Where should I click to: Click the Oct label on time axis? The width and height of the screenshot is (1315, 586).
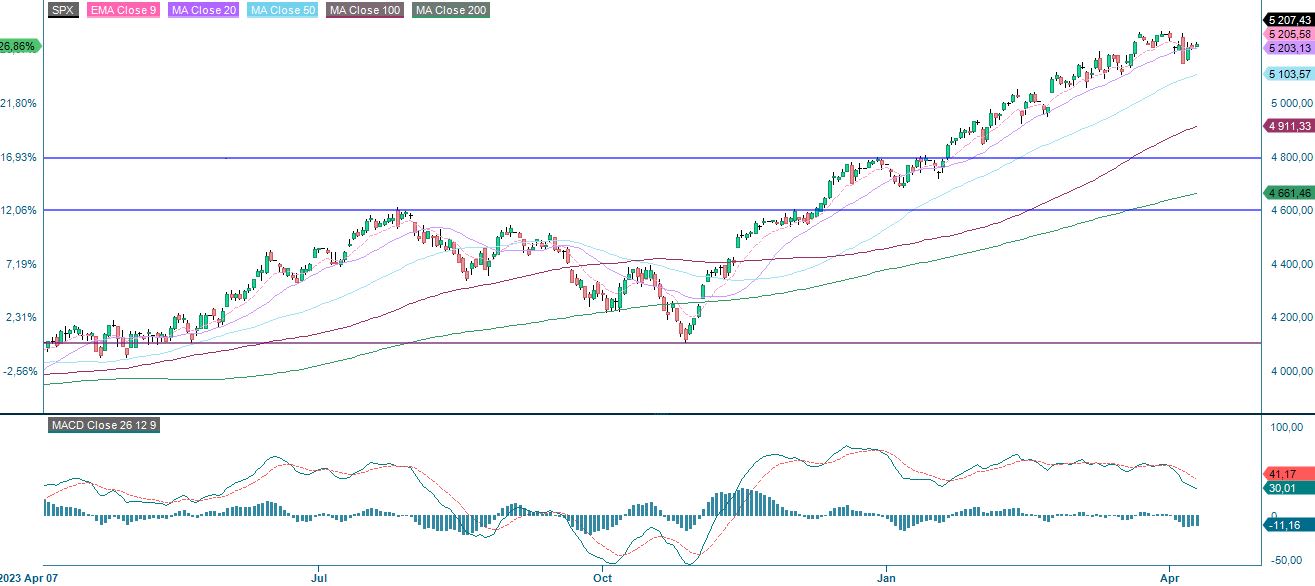tap(602, 578)
